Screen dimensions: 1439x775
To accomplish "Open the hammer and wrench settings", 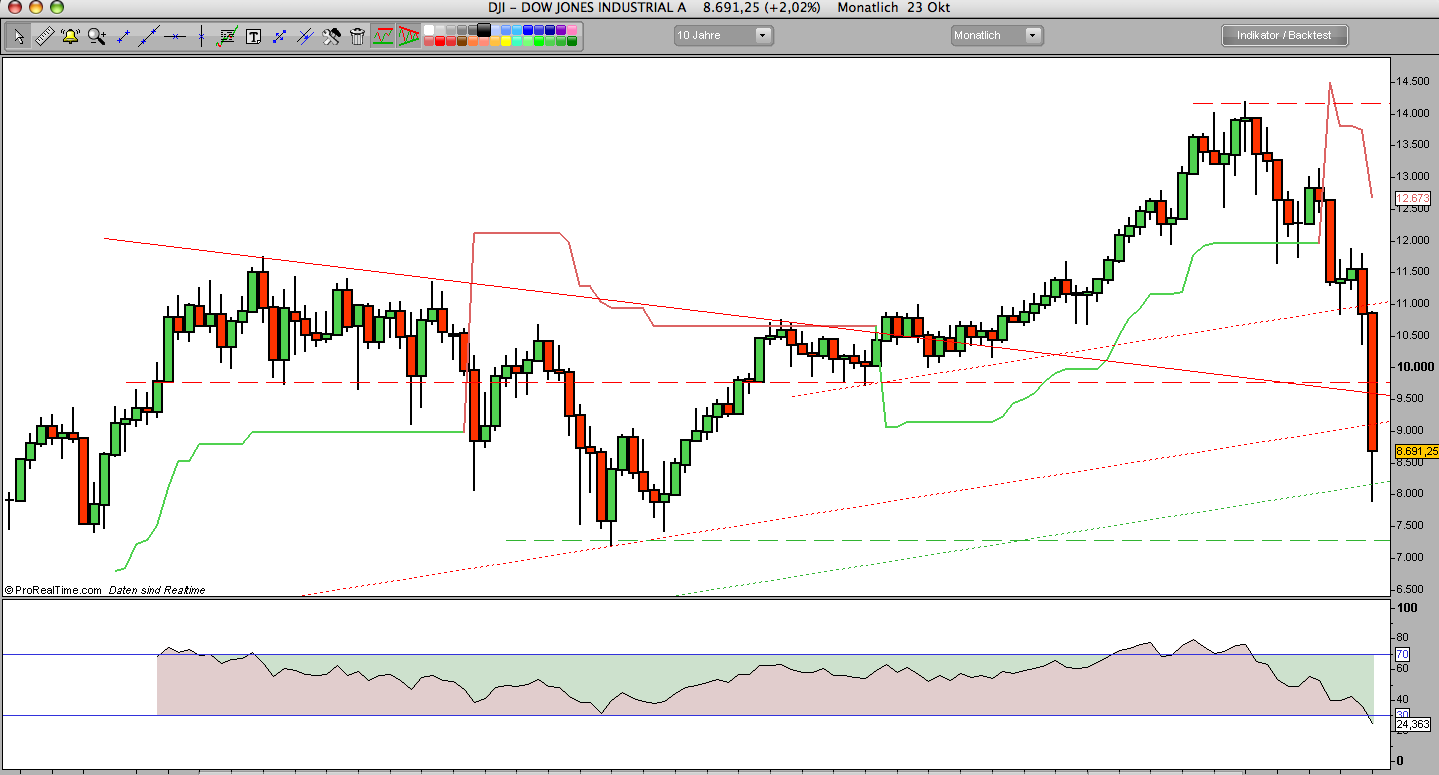I will click(331, 37).
